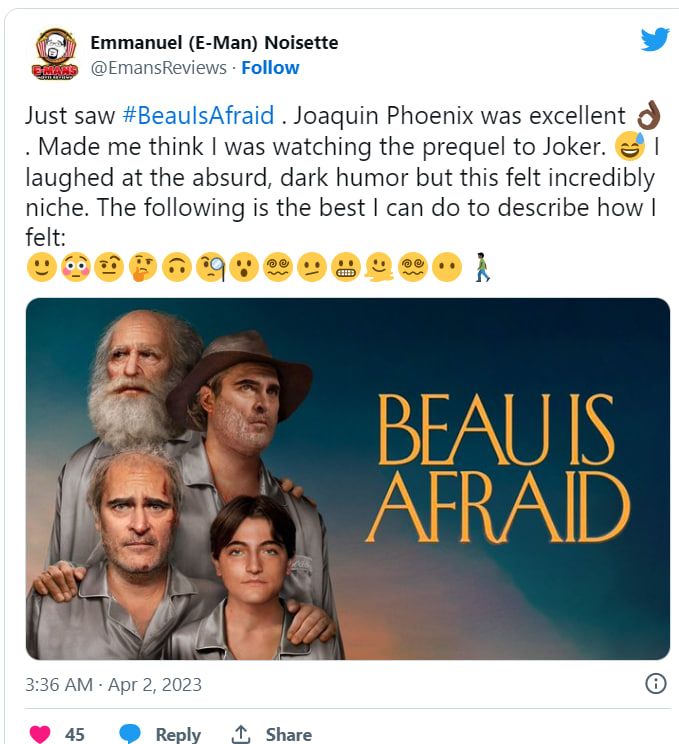679x744 pixels.
Task: Open Emmanuel (E-Man) Noisette's profile name
Action: tap(214, 42)
